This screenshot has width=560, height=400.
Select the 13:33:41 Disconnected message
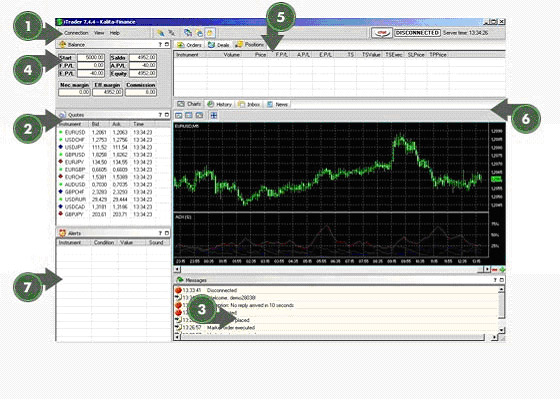click(x=336, y=290)
